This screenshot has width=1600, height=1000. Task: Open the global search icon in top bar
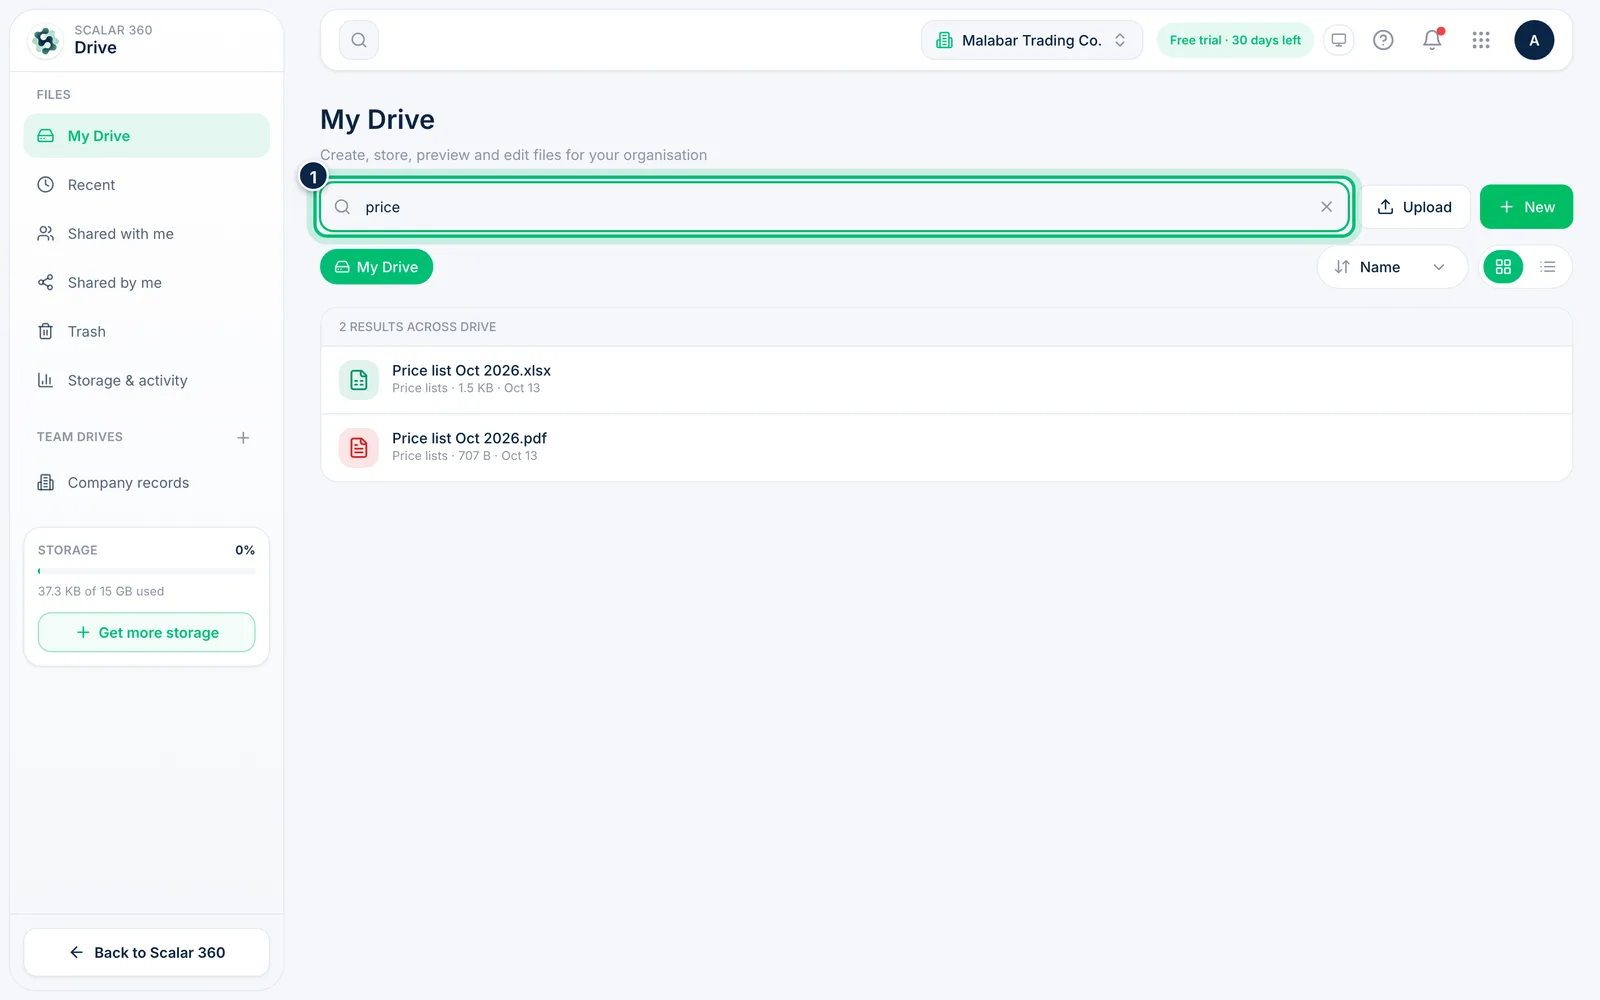(x=359, y=40)
